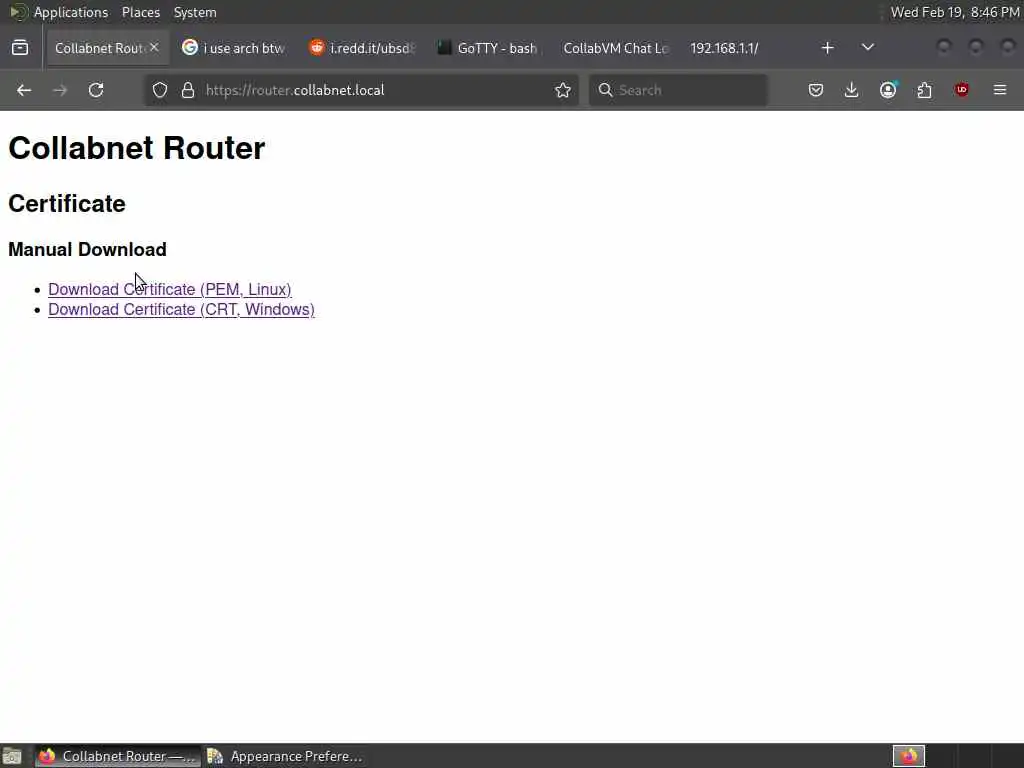The image size is (1024, 768).
Task: Activate Collabnet Router window in taskbar
Action: coord(118,756)
